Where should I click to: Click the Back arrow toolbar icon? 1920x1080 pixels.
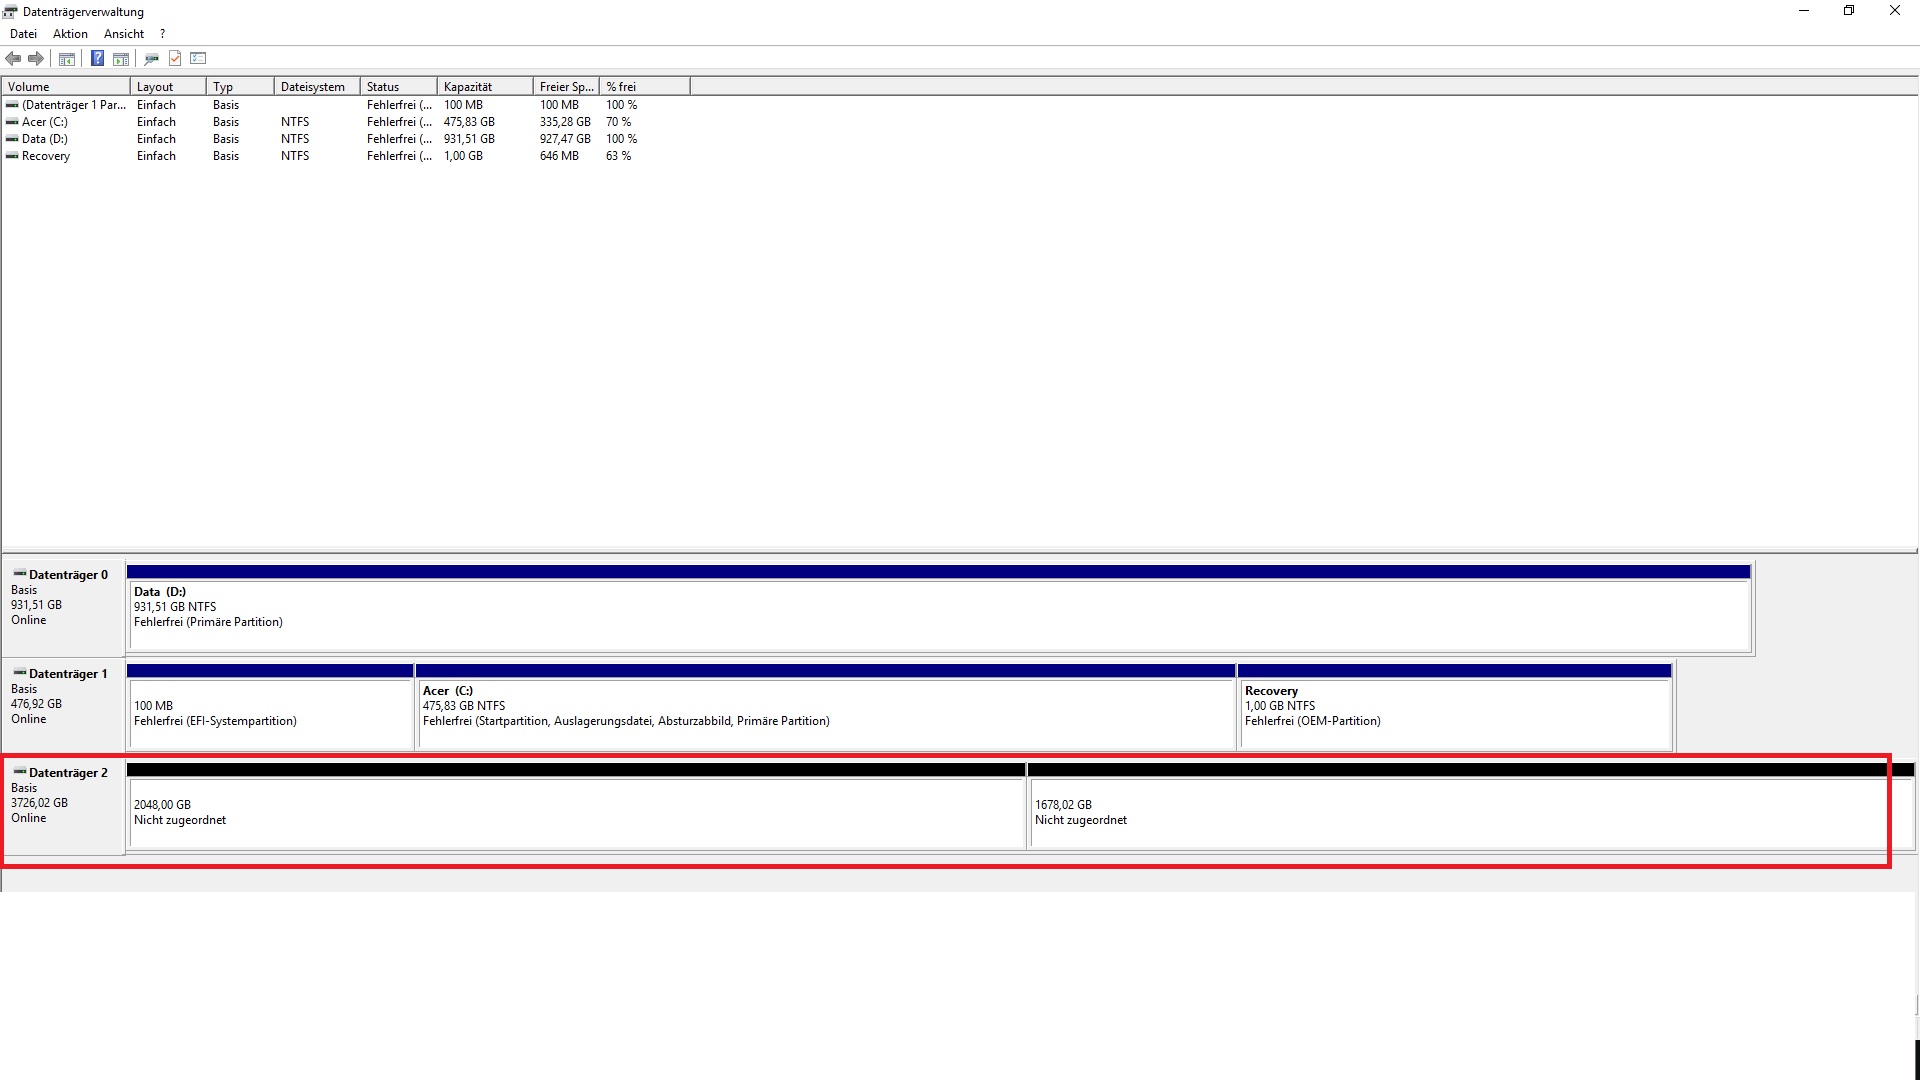13,58
